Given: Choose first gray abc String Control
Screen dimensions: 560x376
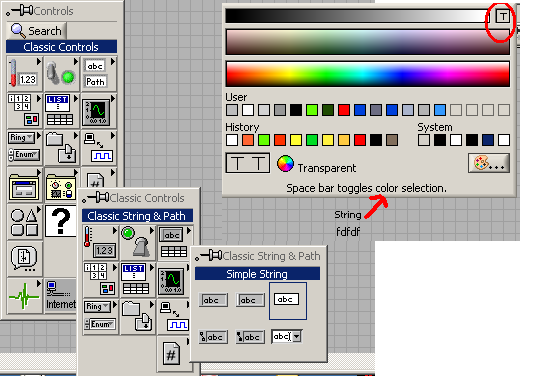Looking at the screenshot, I should (x=213, y=300).
